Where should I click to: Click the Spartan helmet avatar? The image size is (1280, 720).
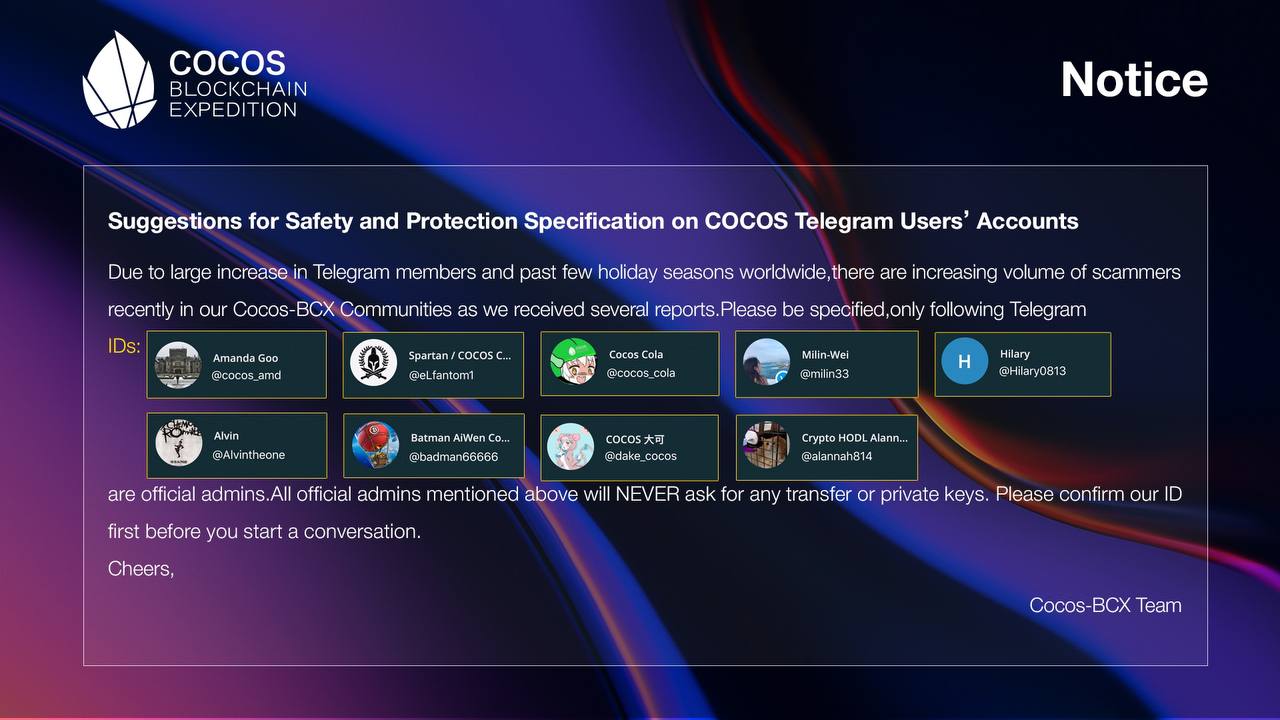(x=374, y=364)
